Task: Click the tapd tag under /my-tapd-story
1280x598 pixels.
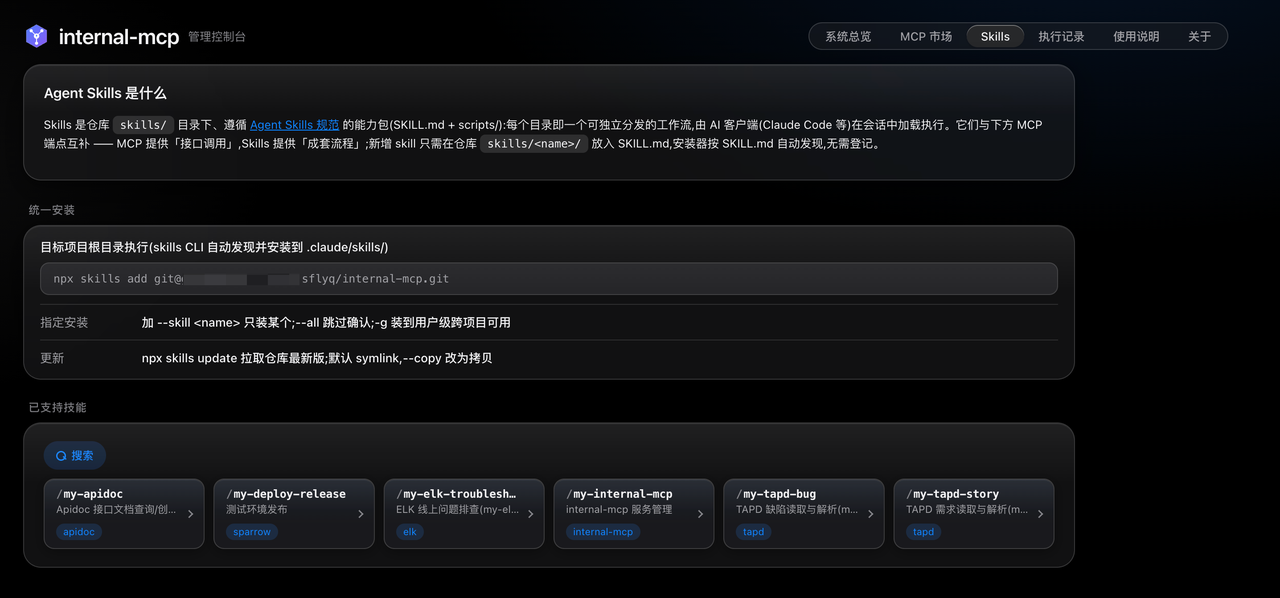Action: coord(924,532)
